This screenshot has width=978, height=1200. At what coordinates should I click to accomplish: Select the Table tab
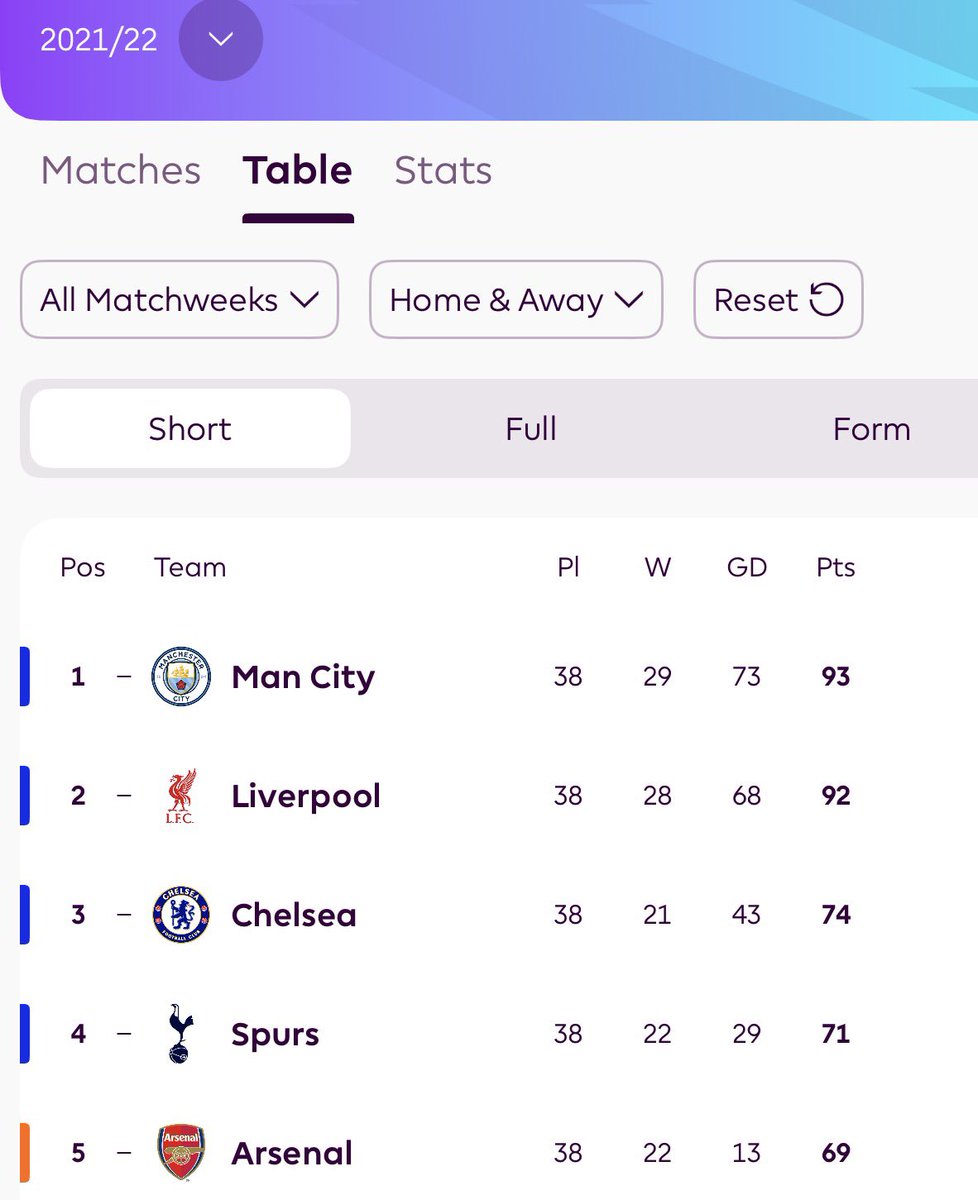[x=297, y=170]
